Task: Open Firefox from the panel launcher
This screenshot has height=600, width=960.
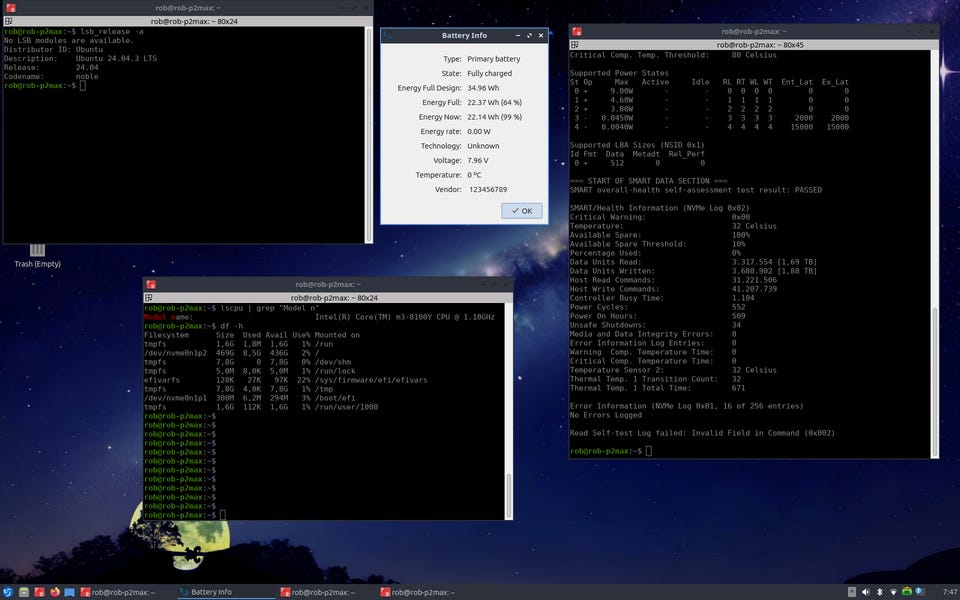Action: [x=55, y=592]
